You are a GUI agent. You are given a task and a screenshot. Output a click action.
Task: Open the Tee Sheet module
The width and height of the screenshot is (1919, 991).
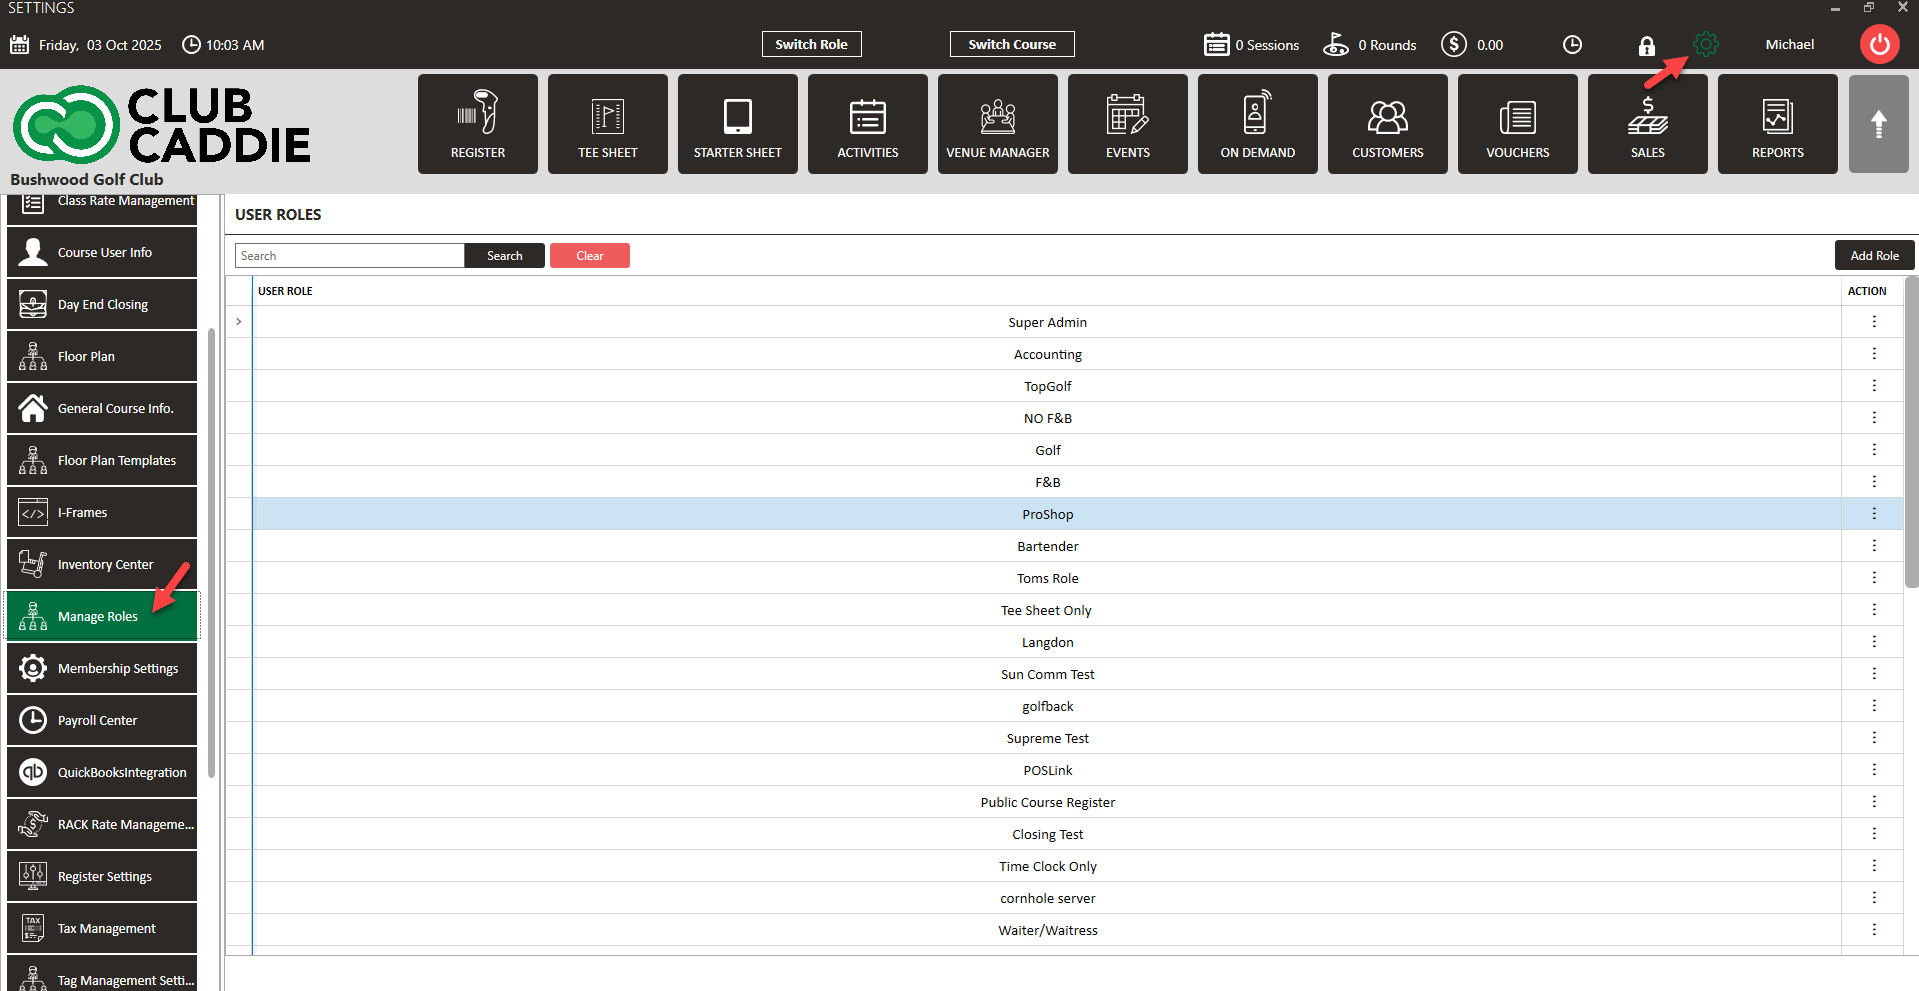pyautogui.click(x=607, y=124)
